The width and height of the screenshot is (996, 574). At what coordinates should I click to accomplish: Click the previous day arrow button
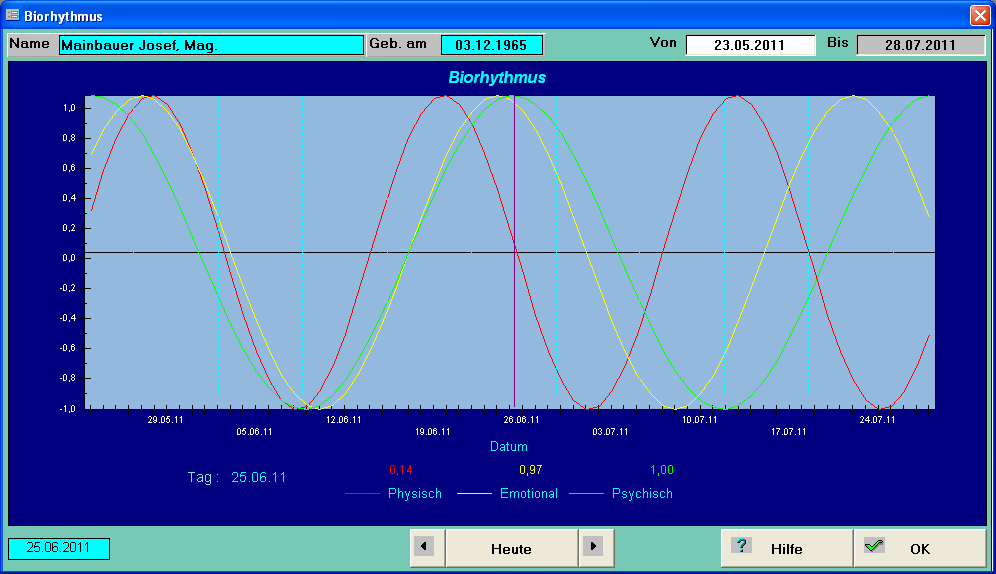[x=427, y=547]
